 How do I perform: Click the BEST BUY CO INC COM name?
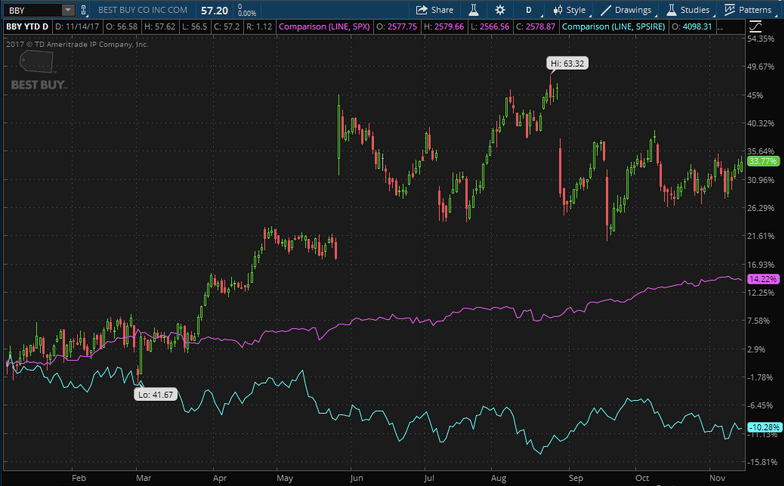[142, 10]
